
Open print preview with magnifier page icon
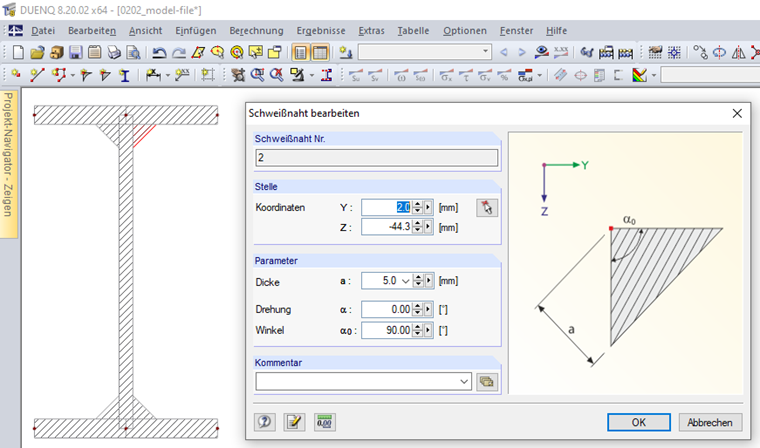tap(133, 52)
